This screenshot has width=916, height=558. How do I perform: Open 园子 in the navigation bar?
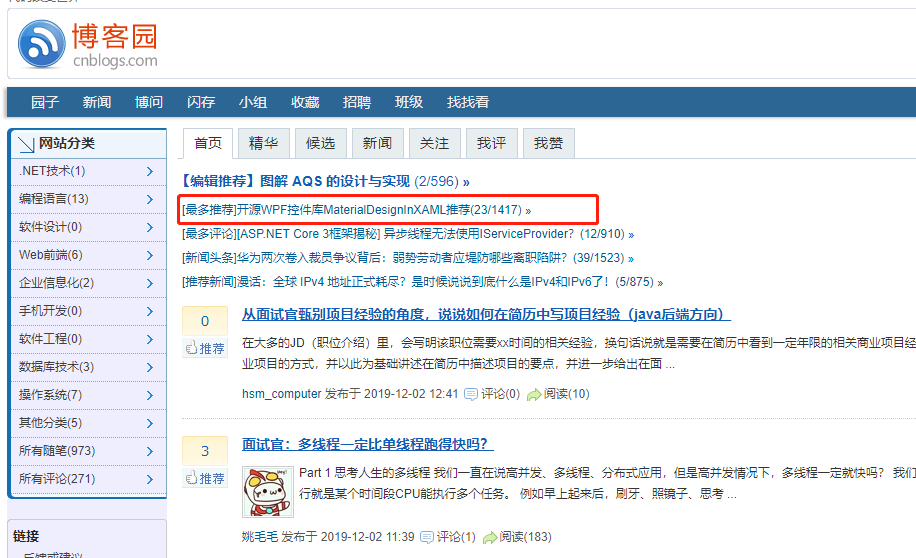pos(45,102)
